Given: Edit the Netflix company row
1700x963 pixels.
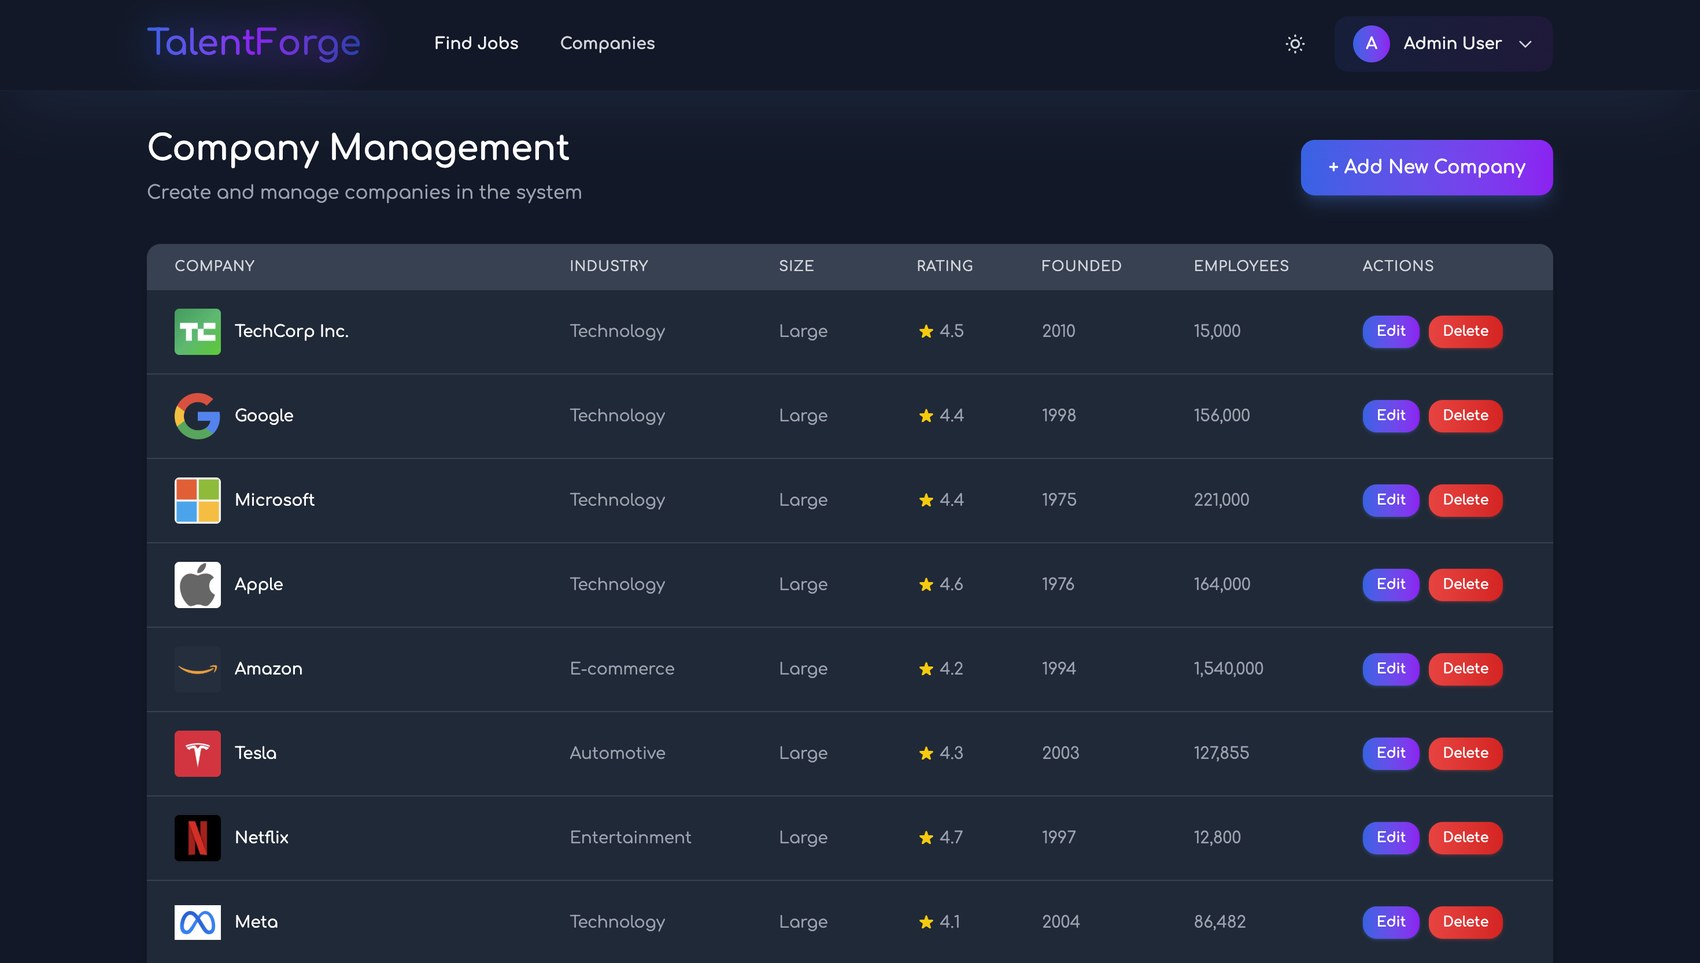Looking at the screenshot, I should [x=1391, y=837].
